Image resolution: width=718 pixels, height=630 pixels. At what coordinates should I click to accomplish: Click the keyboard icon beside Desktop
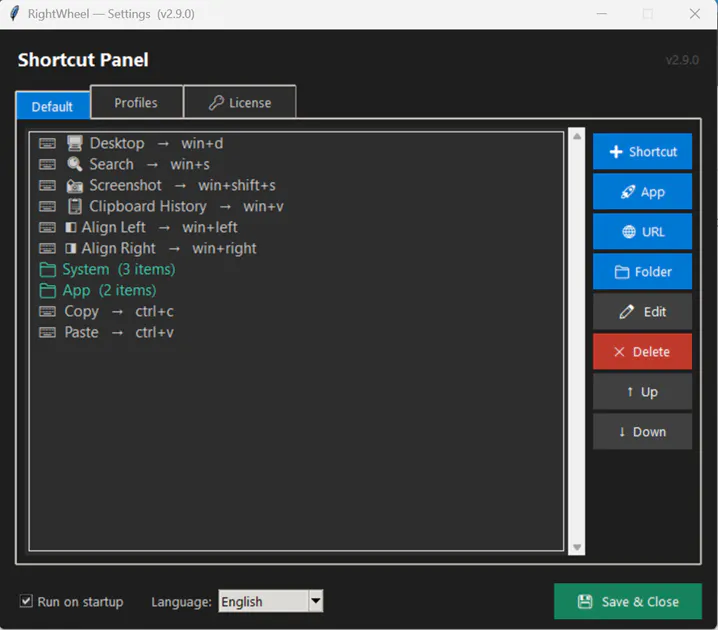point(47,143)
